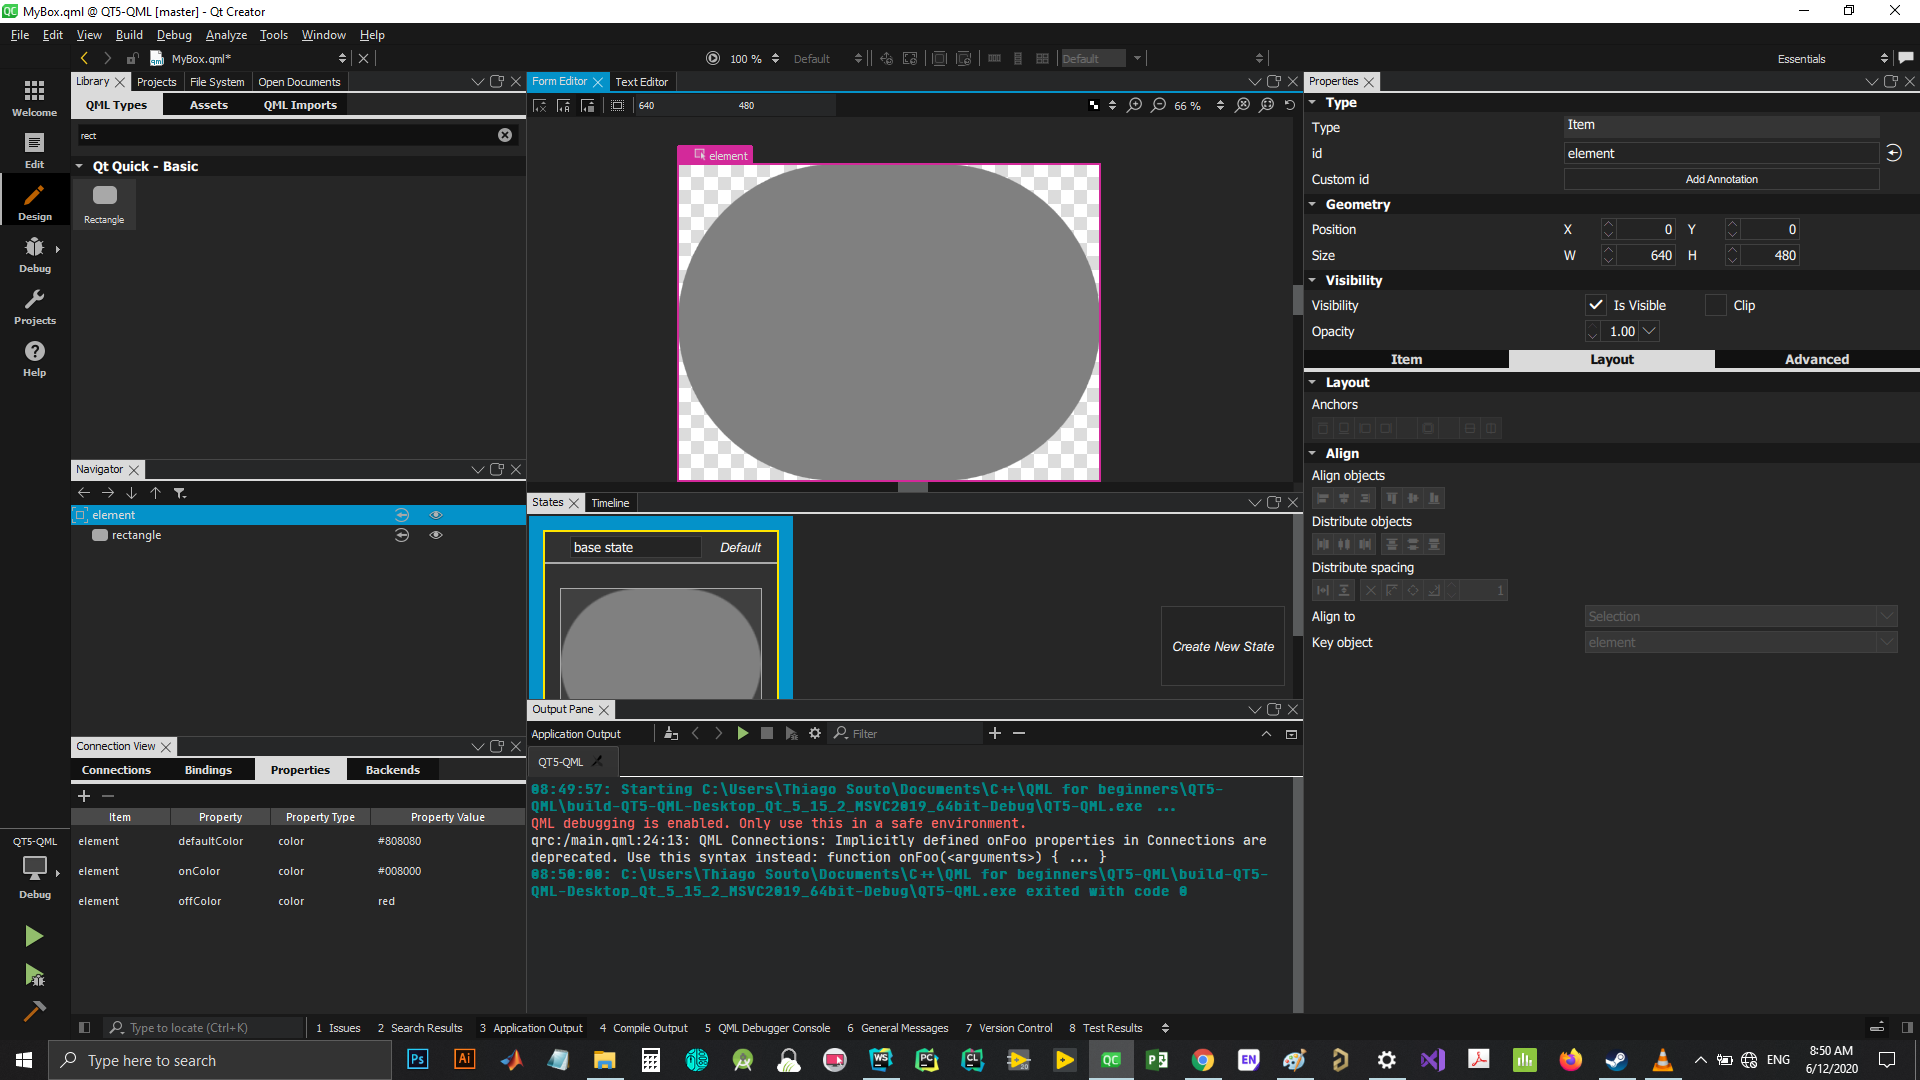This screenshot has height=1080, width=1920.
Task: Toggle the sidebar via bottom-left icon
Action: pyautogui.click(x=84, y=1027)
